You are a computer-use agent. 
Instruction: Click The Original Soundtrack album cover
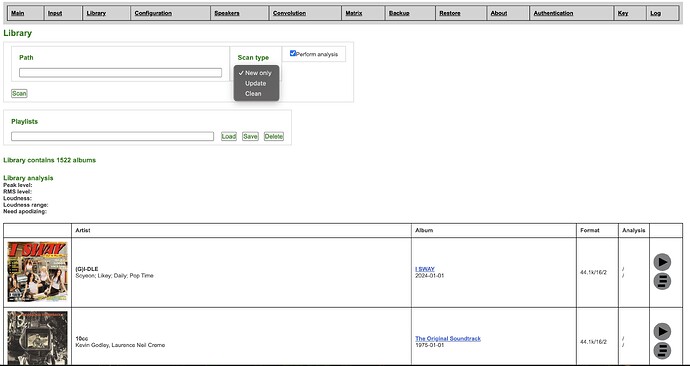(37, 338)
